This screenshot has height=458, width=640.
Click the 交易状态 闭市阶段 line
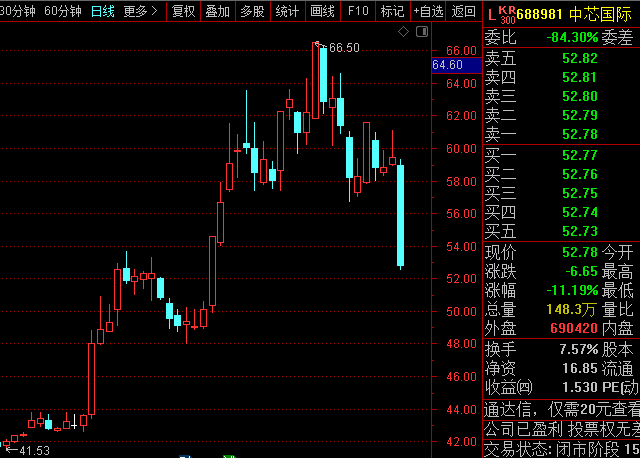tap(562, 449)
